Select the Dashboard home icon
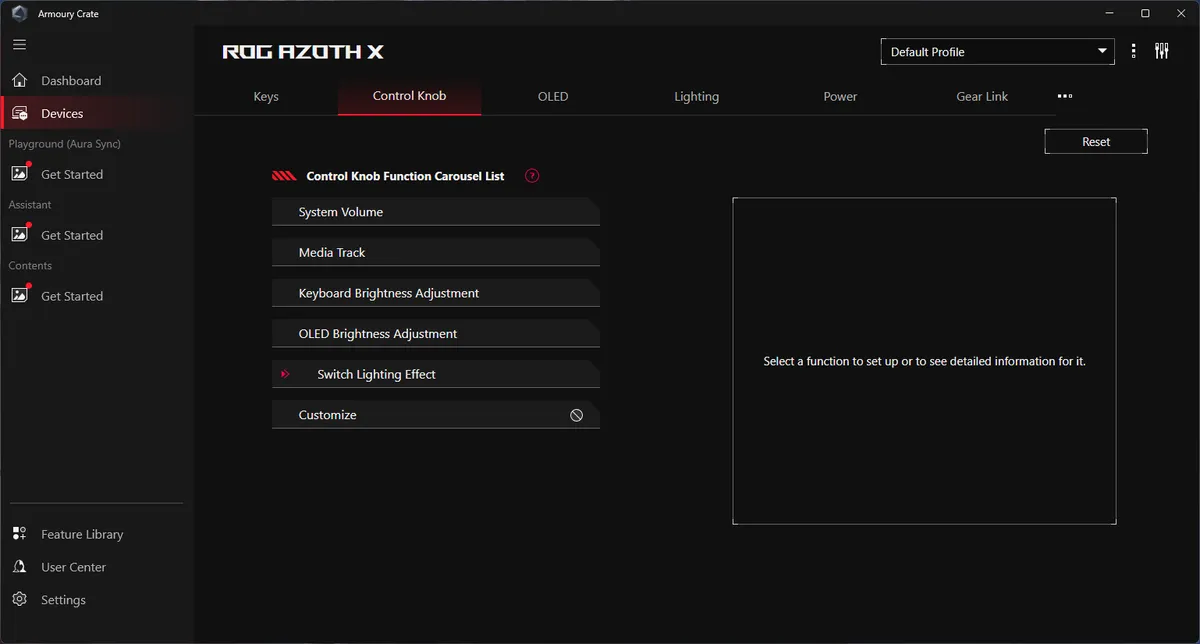 coord(18,80)
